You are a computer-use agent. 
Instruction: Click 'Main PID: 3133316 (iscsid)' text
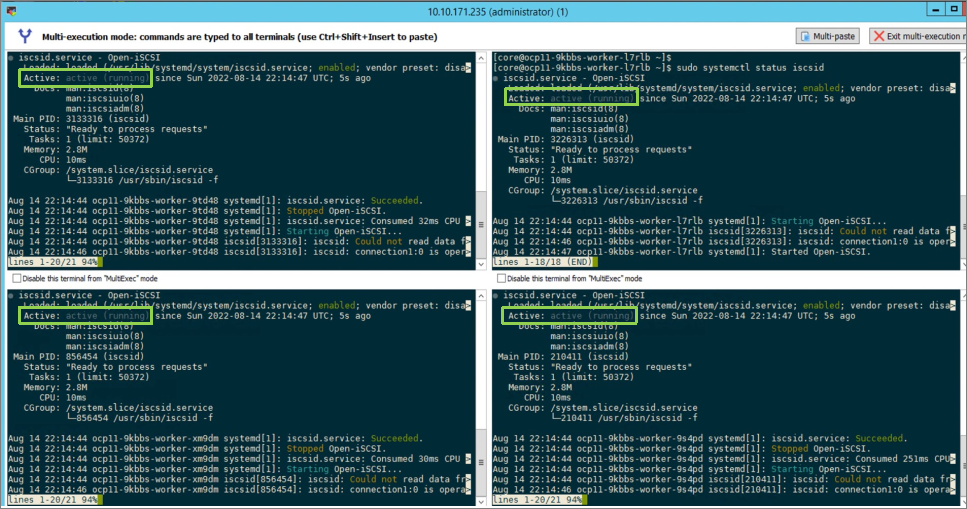78,119
